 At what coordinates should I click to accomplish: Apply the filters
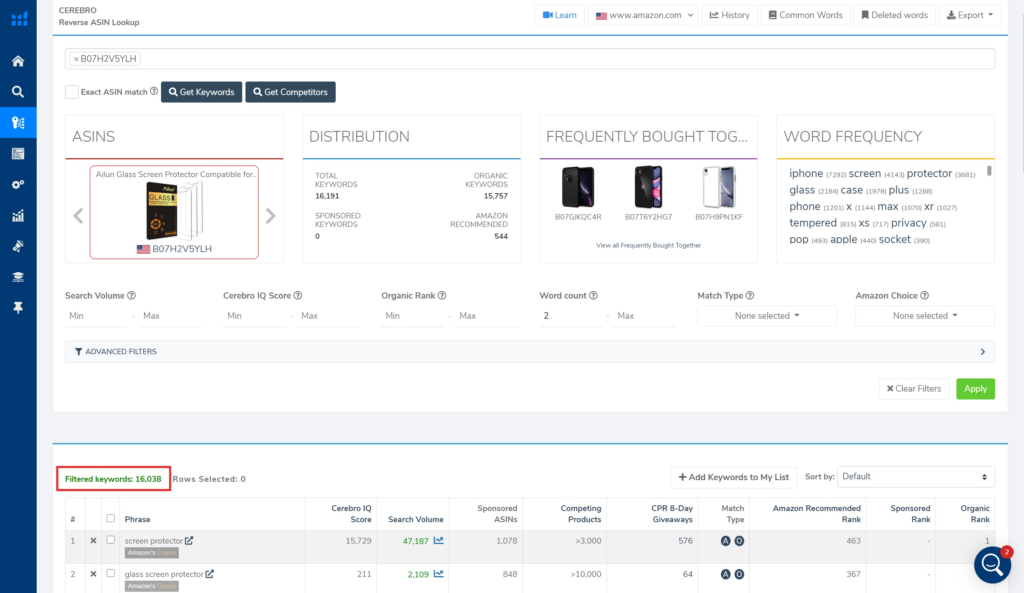tap(975, 389)
